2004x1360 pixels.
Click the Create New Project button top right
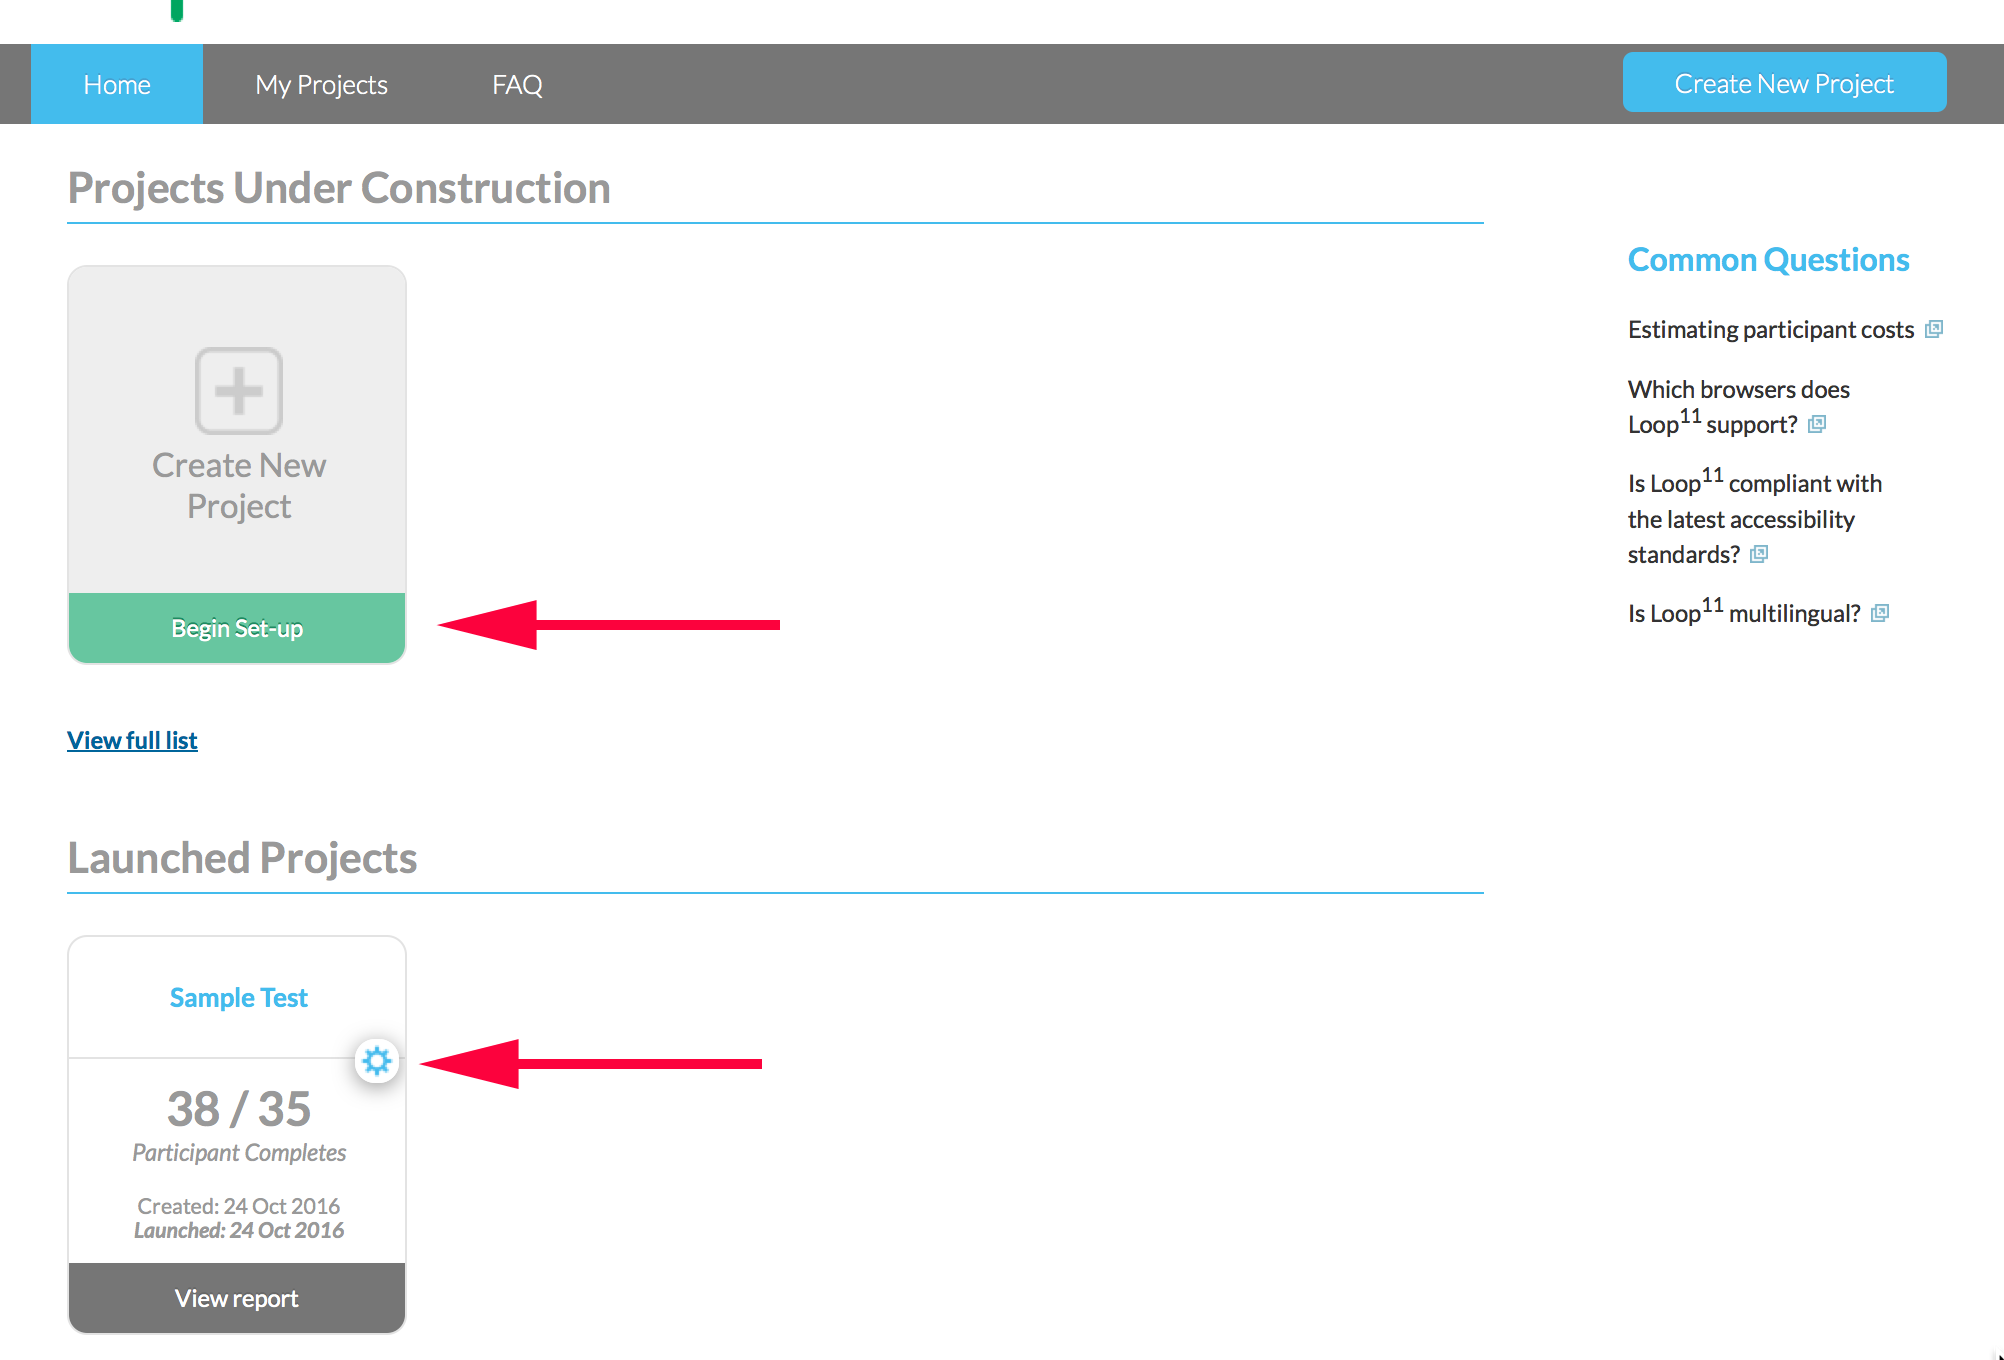(1786, 83)
